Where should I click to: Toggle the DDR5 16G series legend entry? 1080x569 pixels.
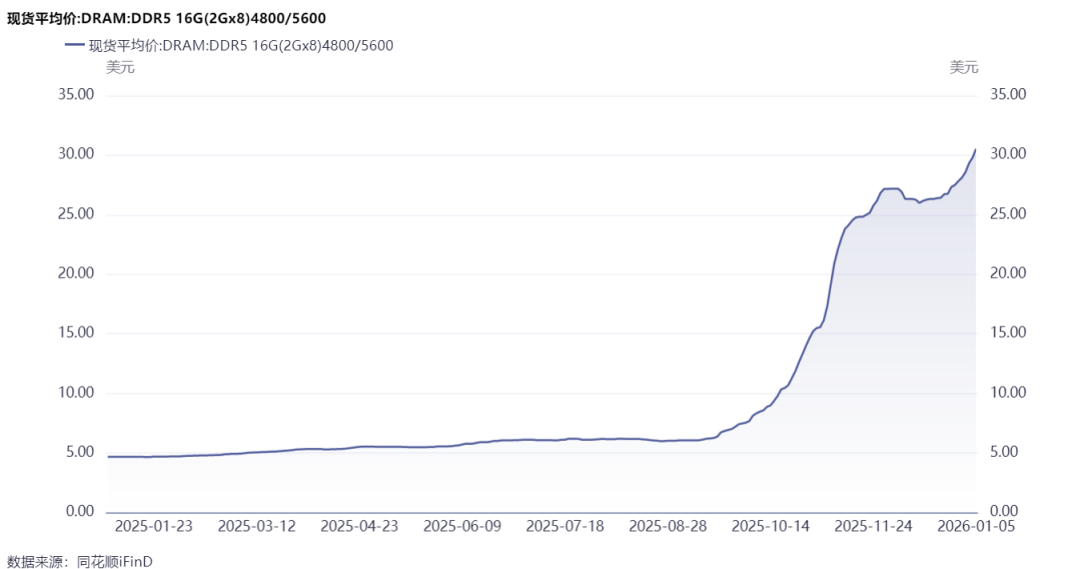point(229,45)
